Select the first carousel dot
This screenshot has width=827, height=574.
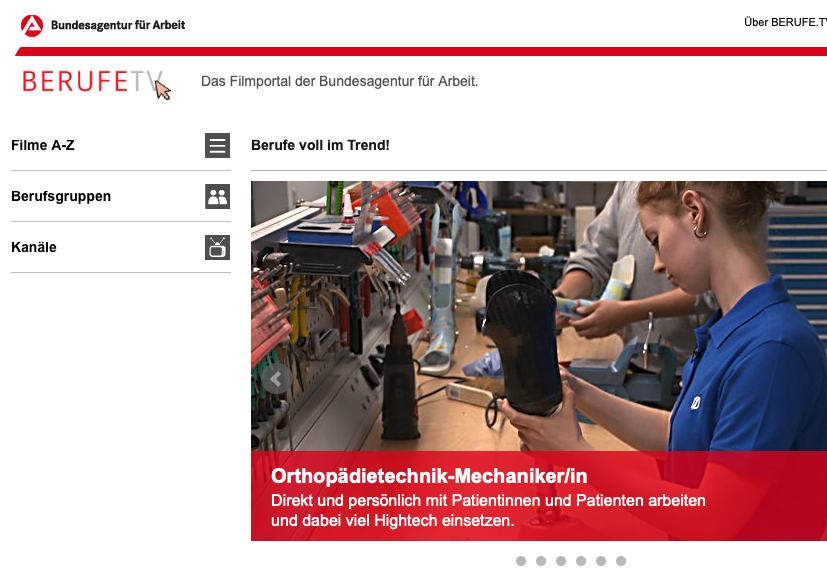[521, 561]
